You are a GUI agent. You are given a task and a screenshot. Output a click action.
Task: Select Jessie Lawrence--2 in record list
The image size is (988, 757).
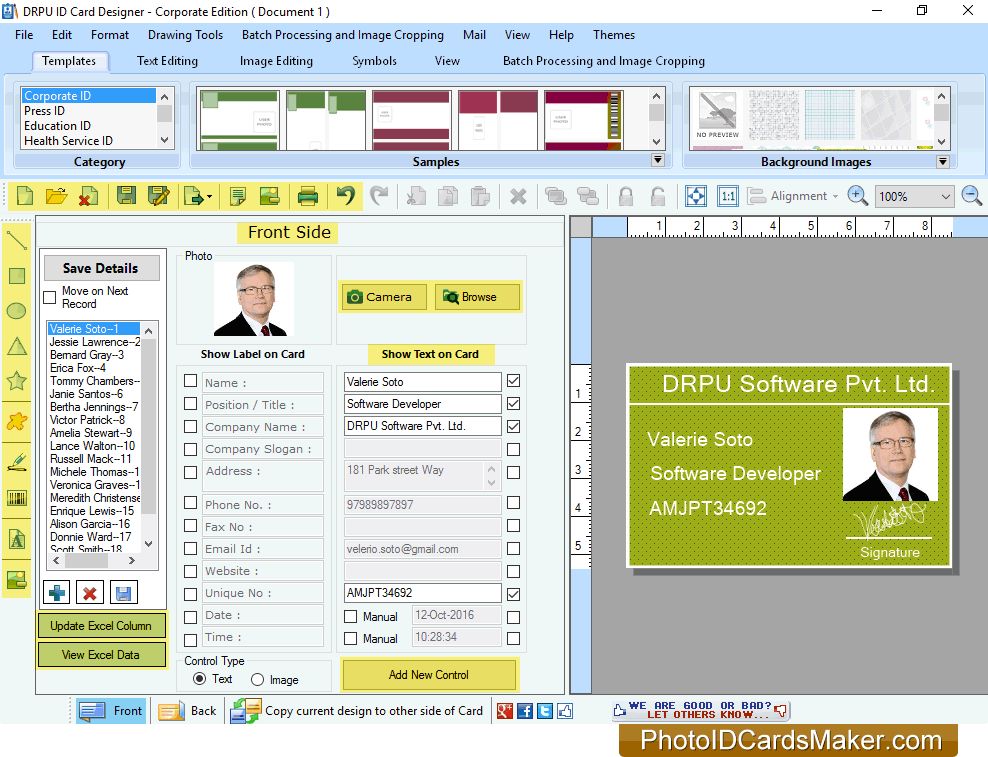point(95,342)
